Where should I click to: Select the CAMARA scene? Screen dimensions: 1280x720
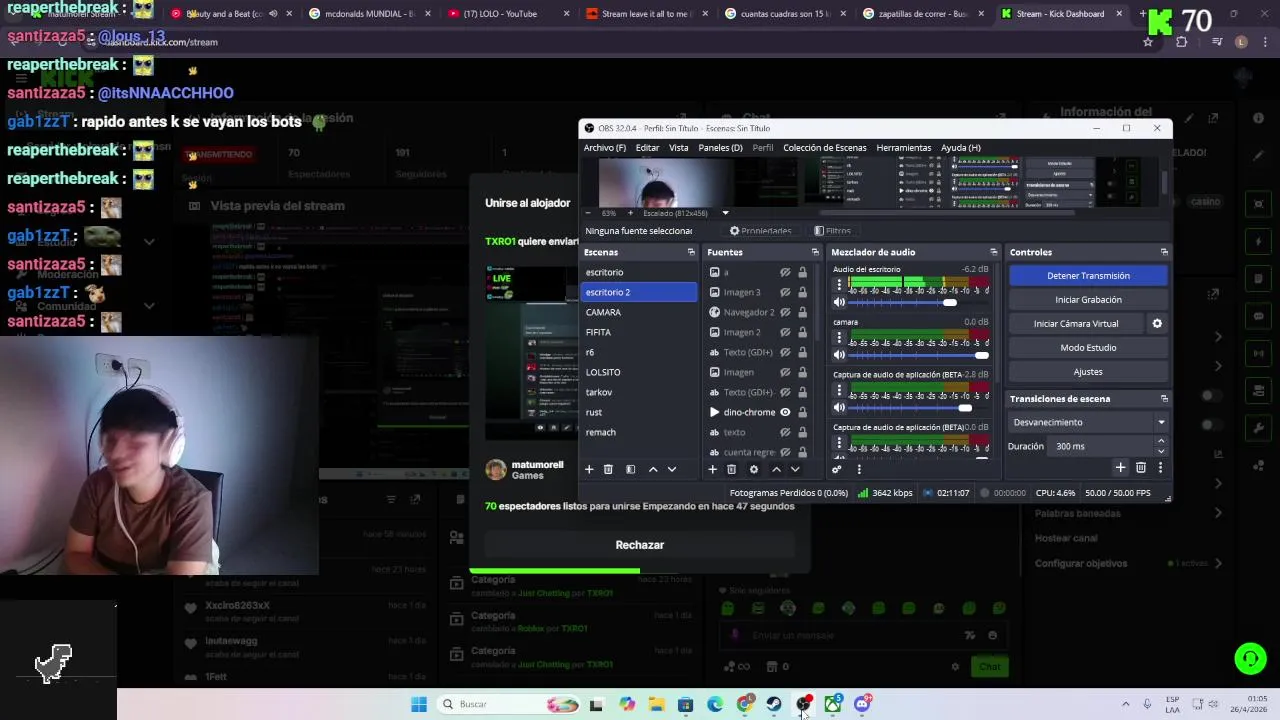pyautogui.click(x=639, y=312)
